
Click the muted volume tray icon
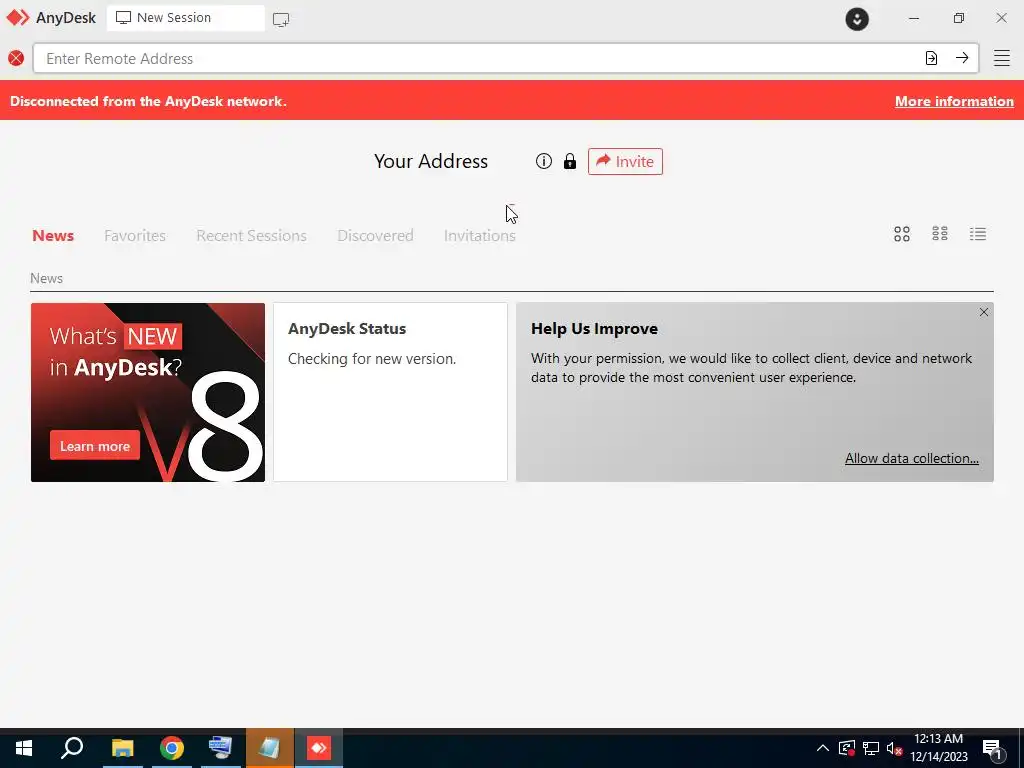(x=894, y=748)
